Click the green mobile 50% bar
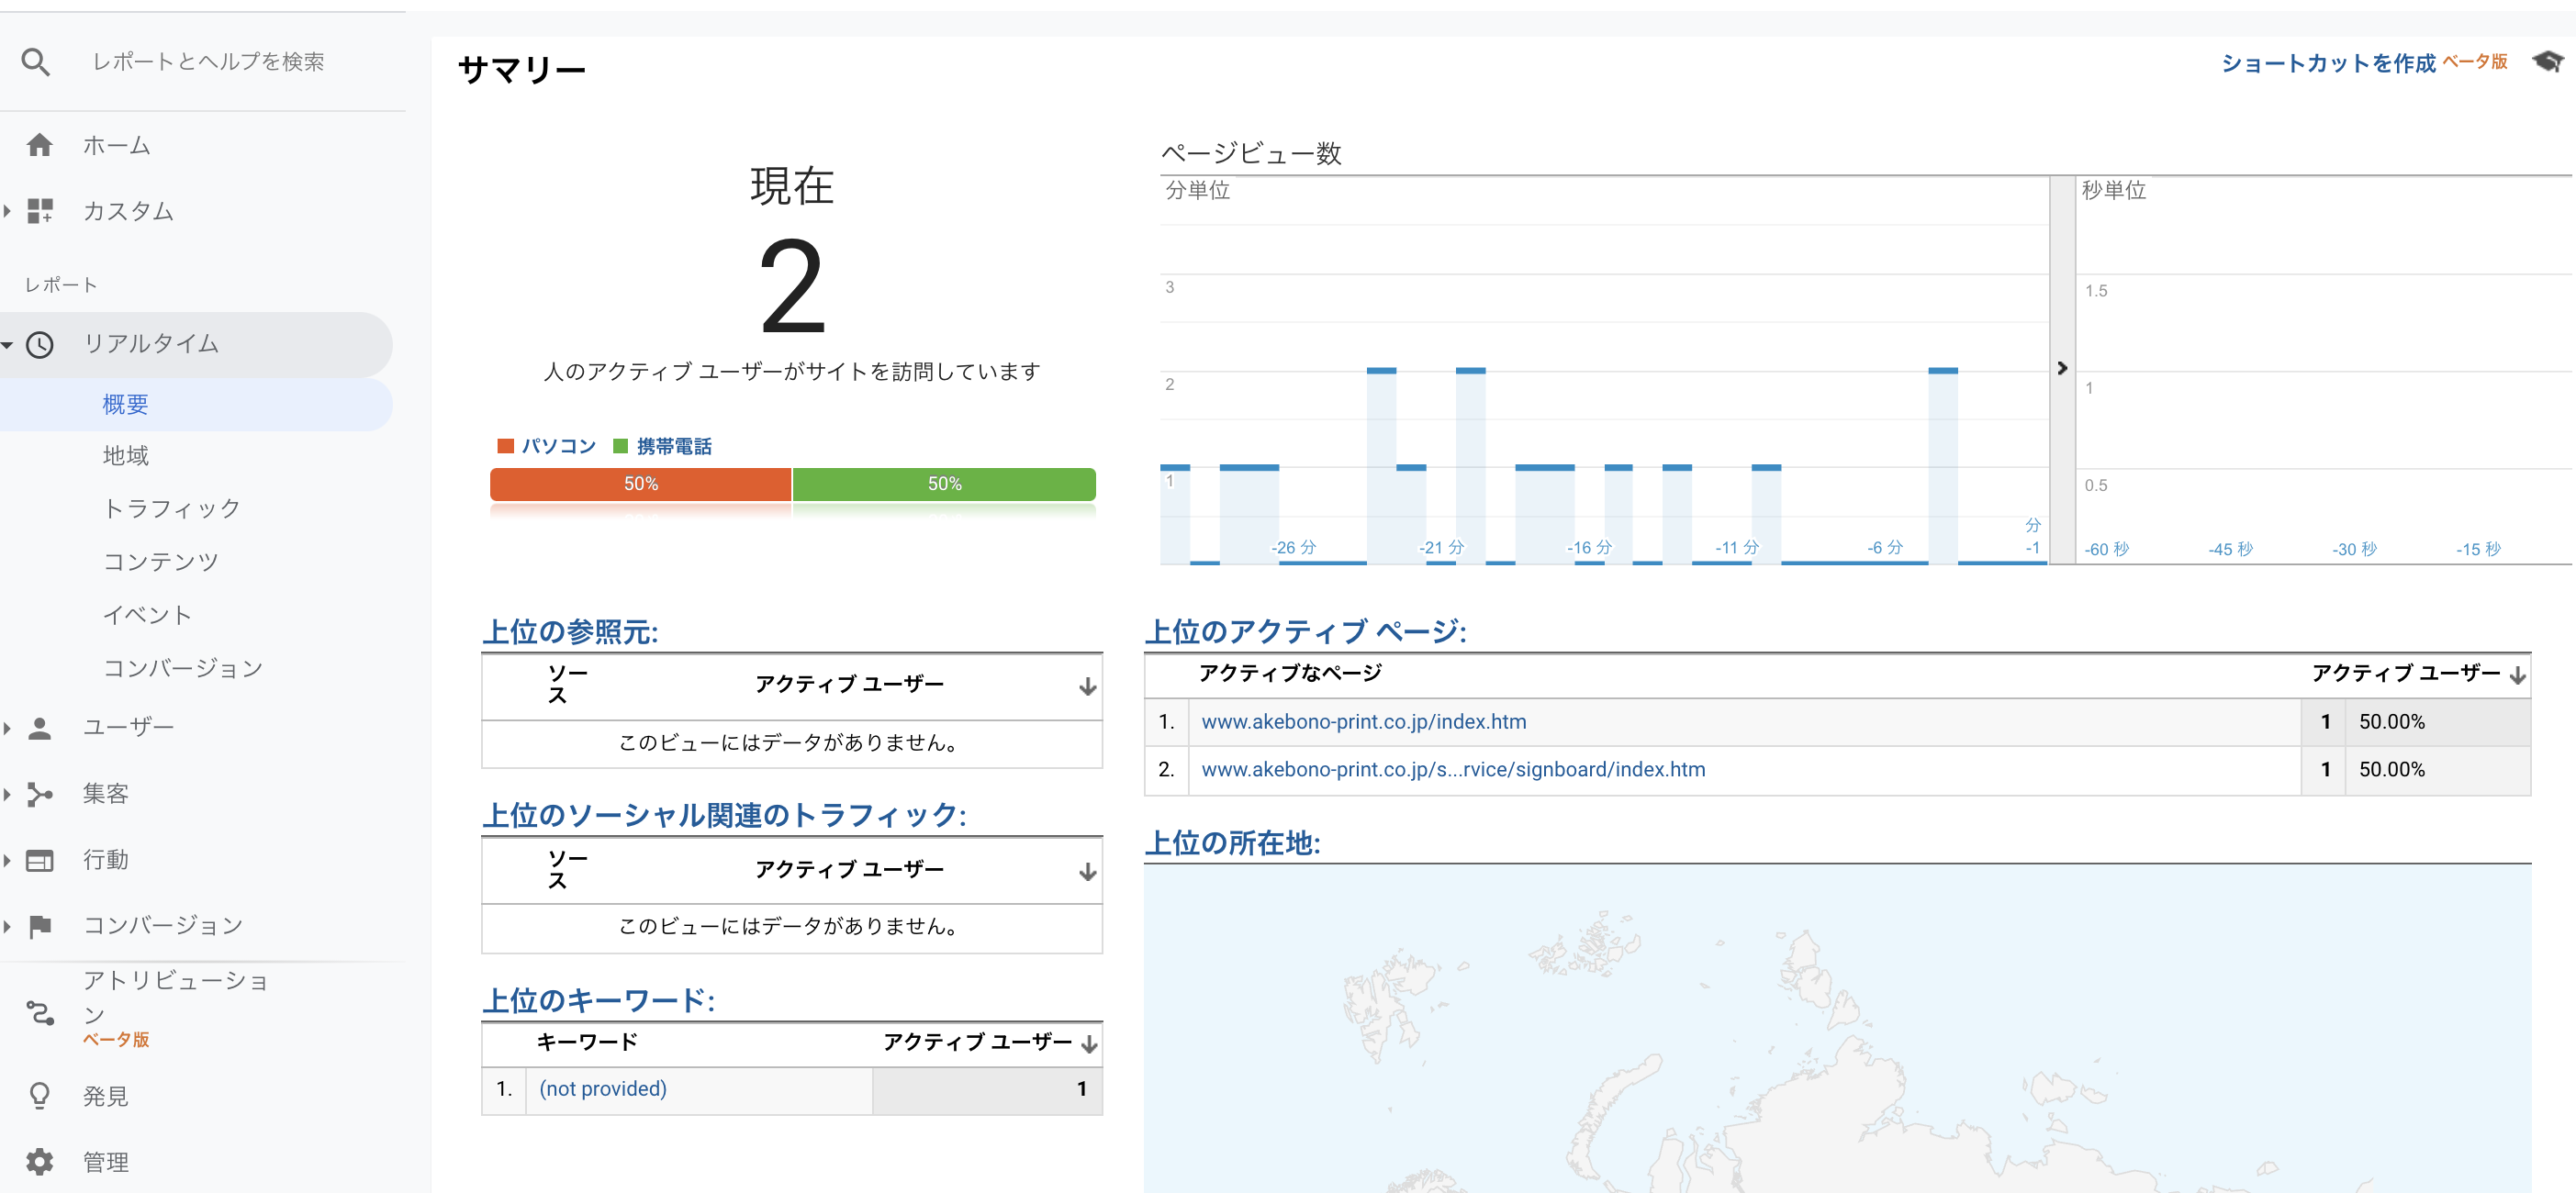 [x=944, y=484]
